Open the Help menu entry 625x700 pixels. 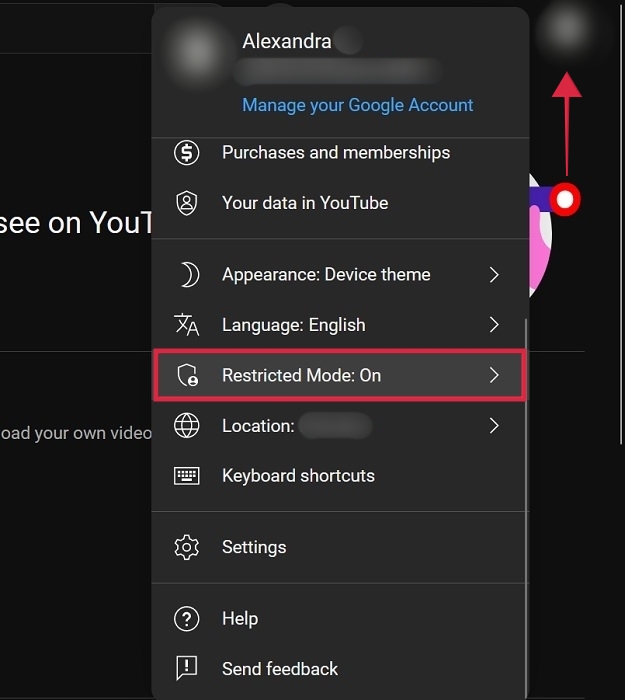coord(340,619)
